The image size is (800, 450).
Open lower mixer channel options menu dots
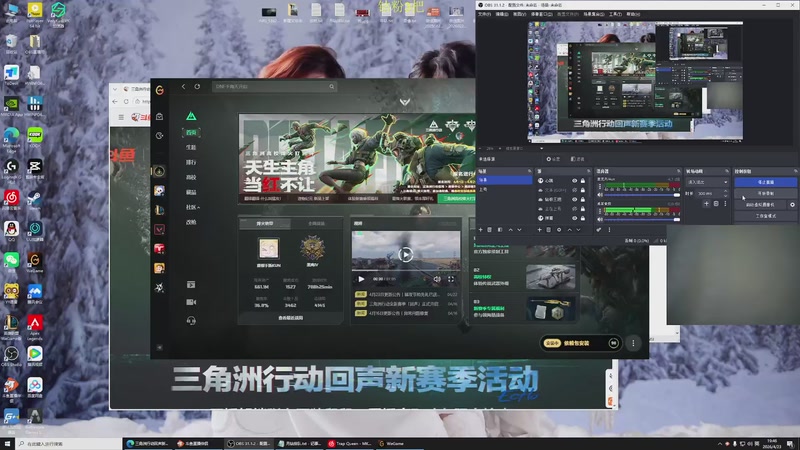click(x=600, y=211)
